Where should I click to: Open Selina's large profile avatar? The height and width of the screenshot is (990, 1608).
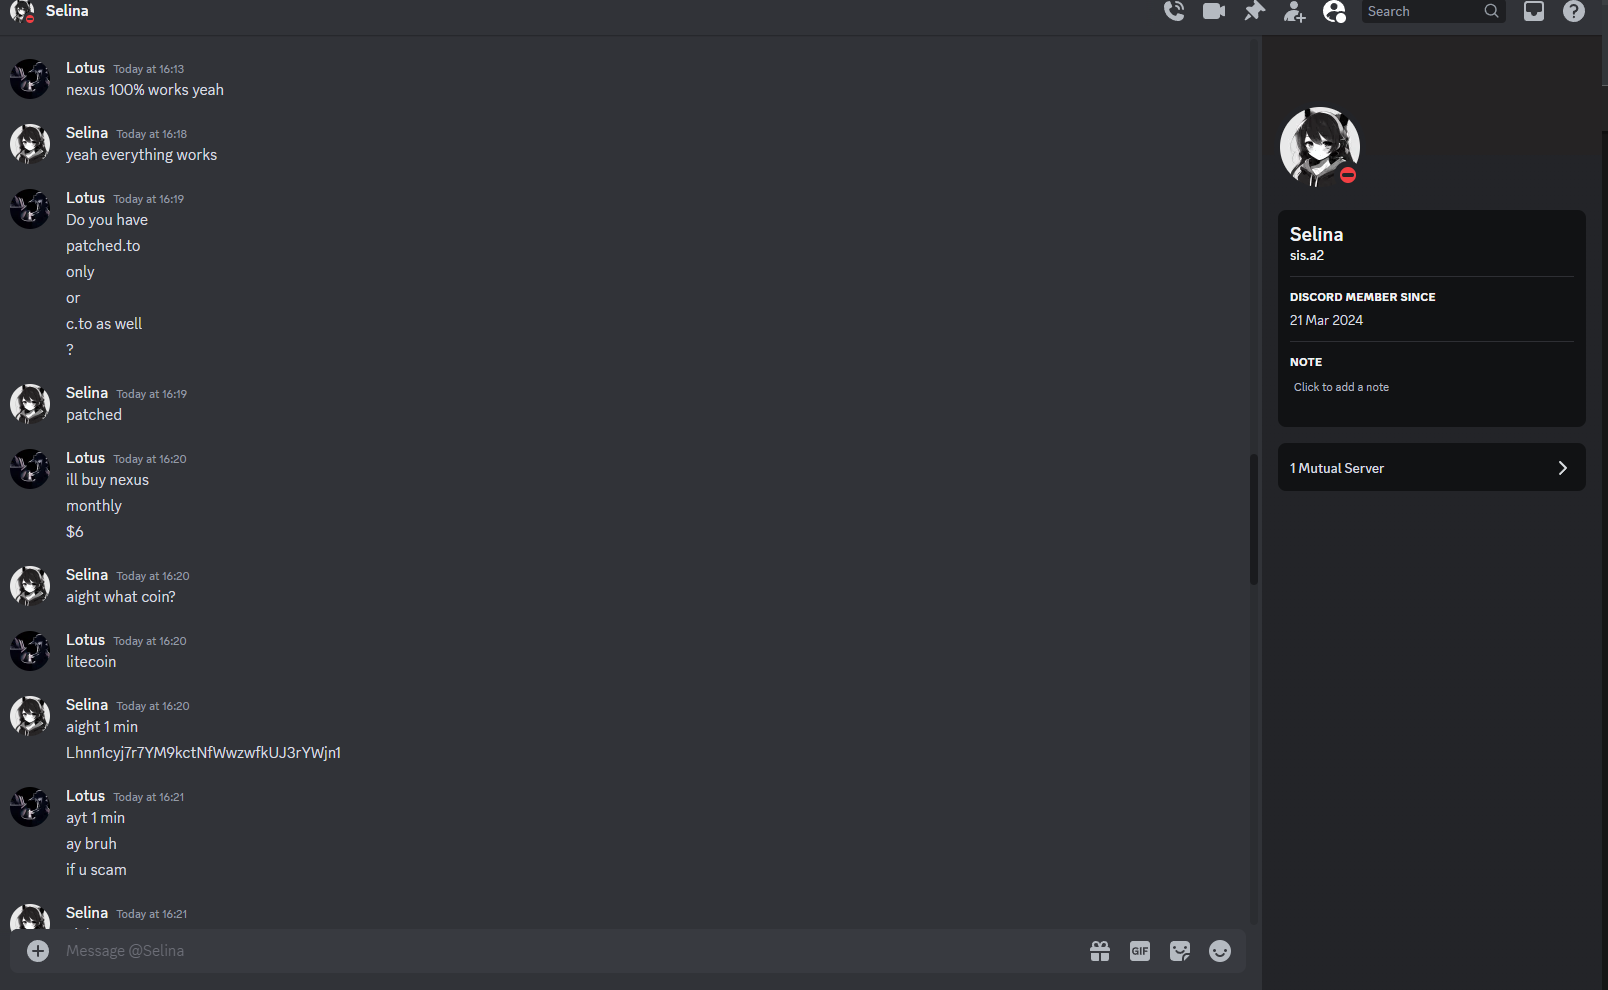click(1320, 147)
